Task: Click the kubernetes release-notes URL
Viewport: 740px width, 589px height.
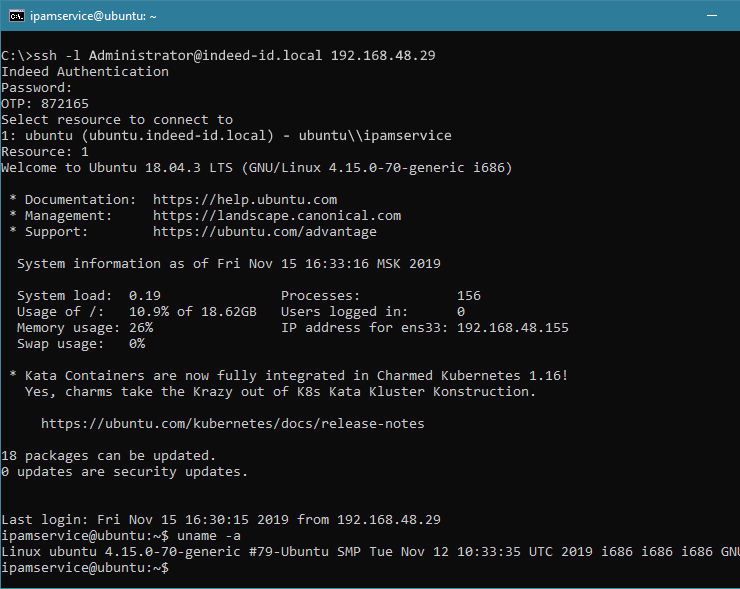Action: tap(233, 424)
